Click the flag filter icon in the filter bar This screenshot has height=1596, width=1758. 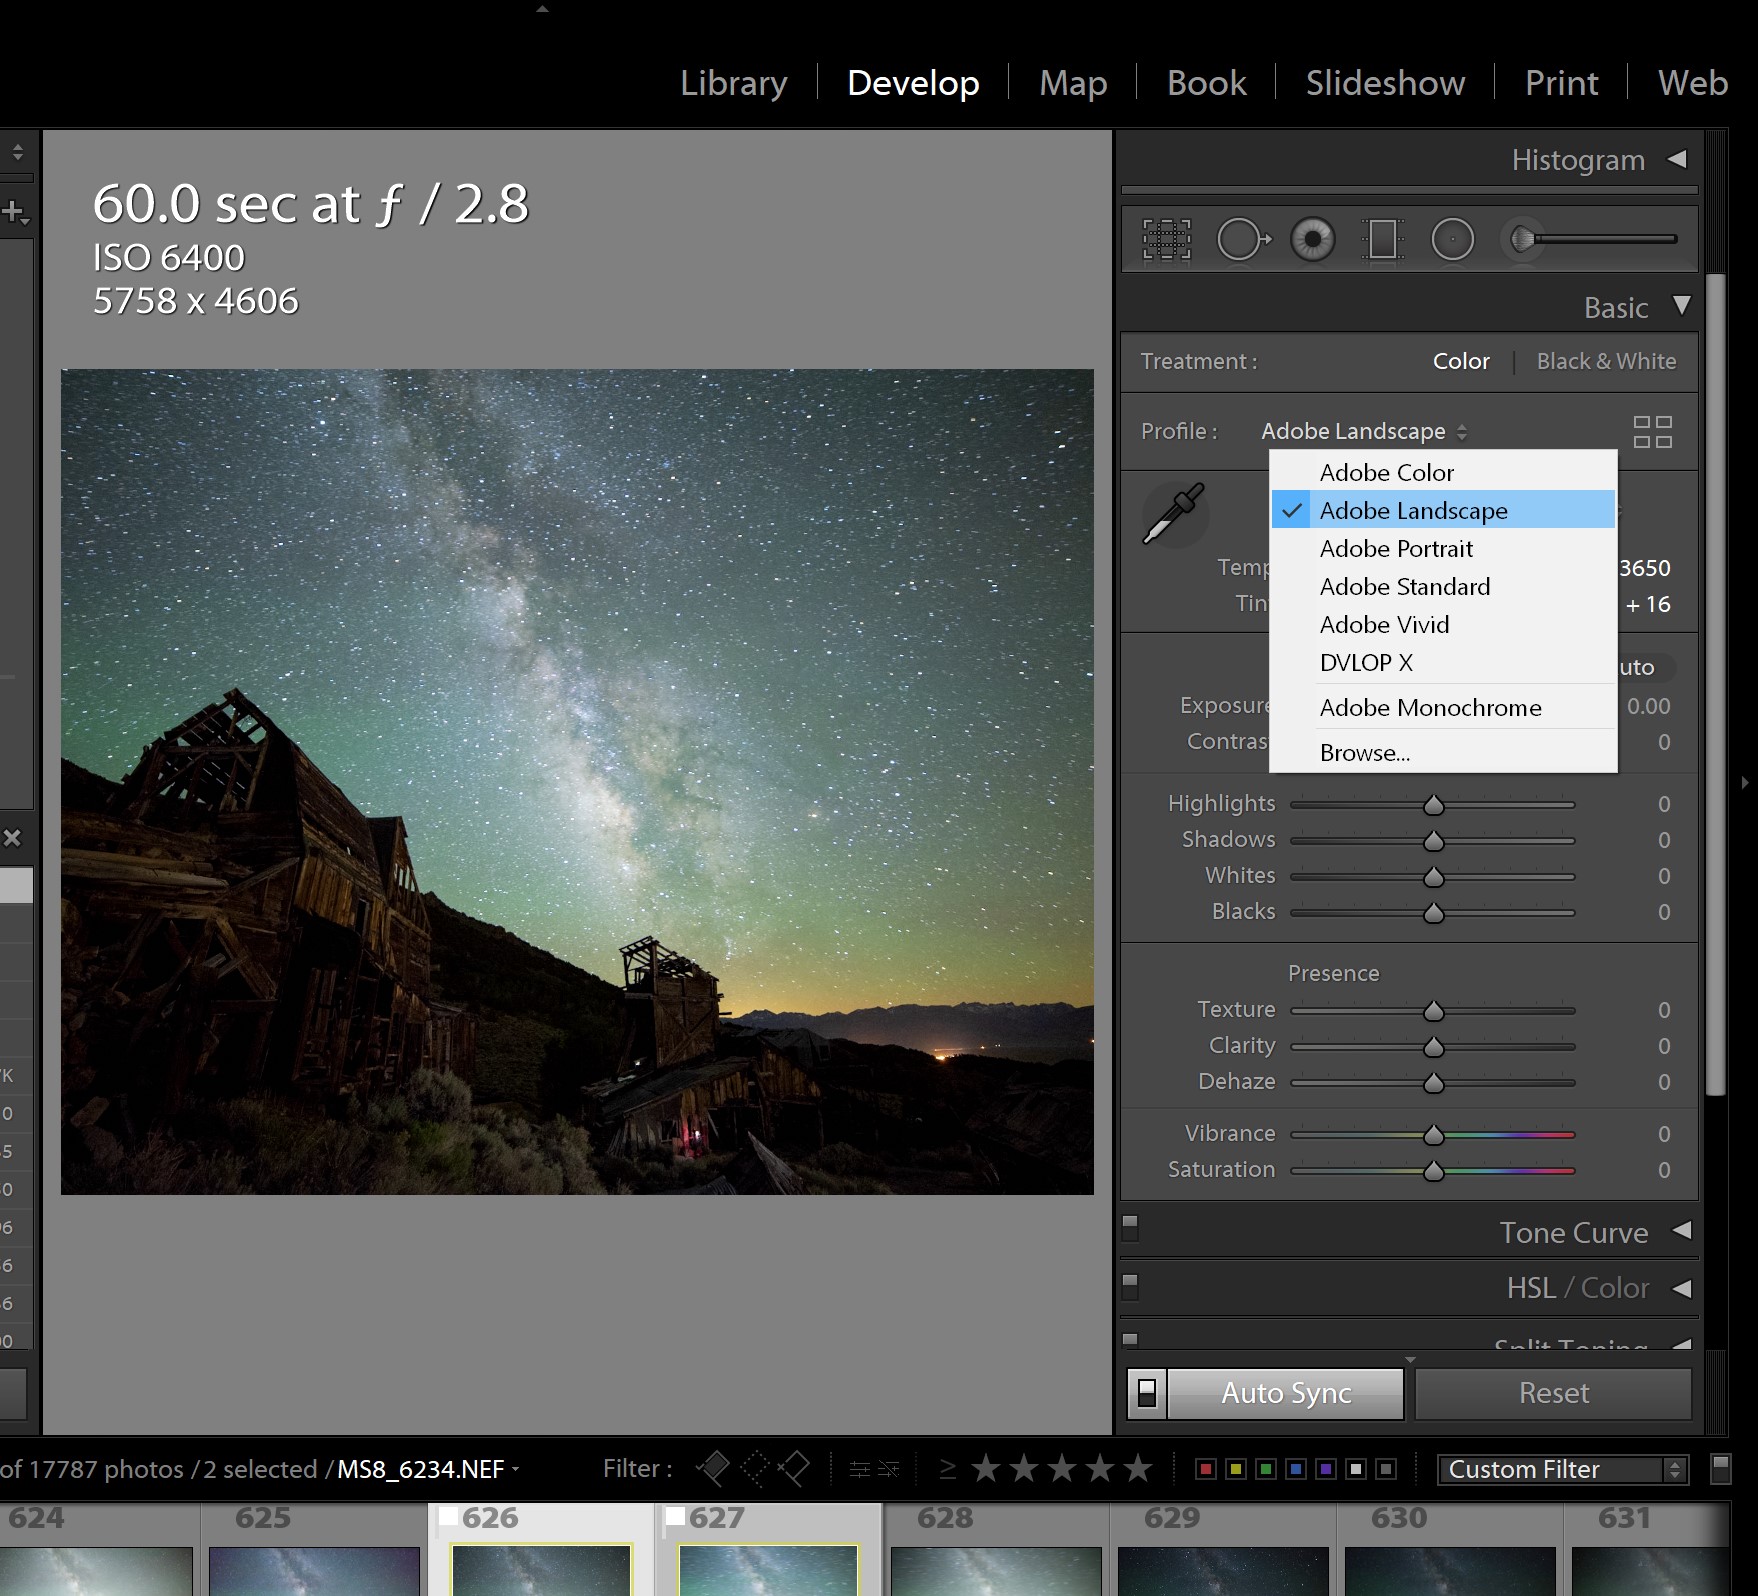pyautogui.click(x=714, y=1467)
